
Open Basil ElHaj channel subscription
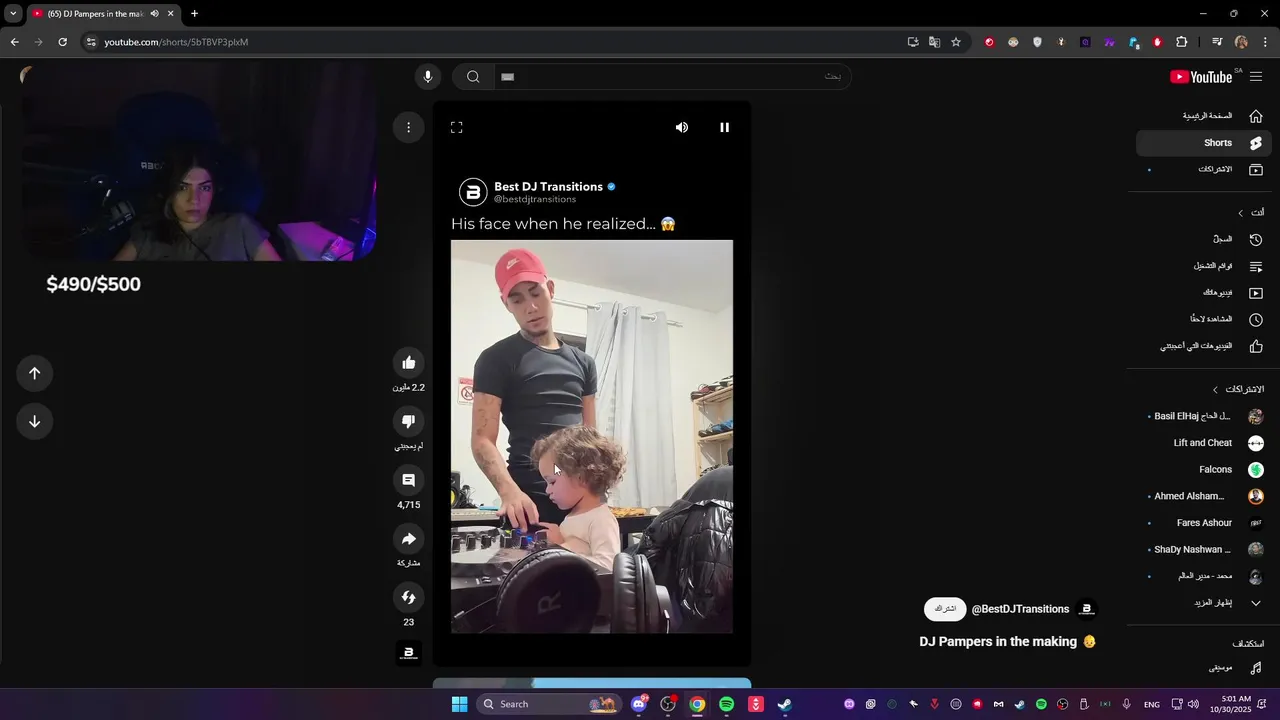pyautogui.click(x=1205, y=416)
